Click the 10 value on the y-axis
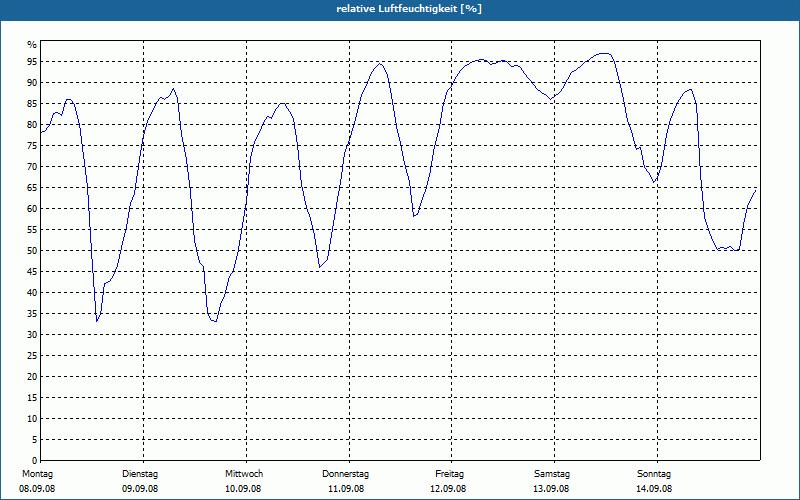This screenshot has width=800, height=500. pyautogui.click(x=32, y=419)
